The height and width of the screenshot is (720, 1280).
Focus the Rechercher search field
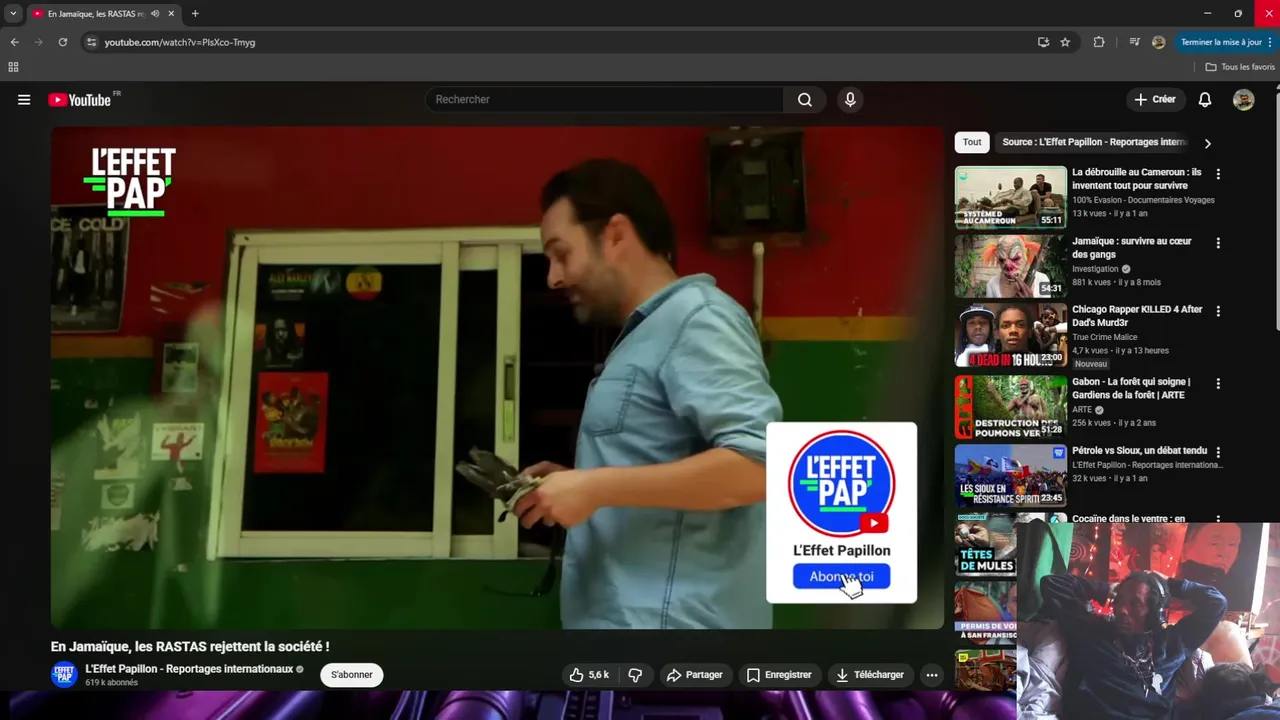click(605, 99)
